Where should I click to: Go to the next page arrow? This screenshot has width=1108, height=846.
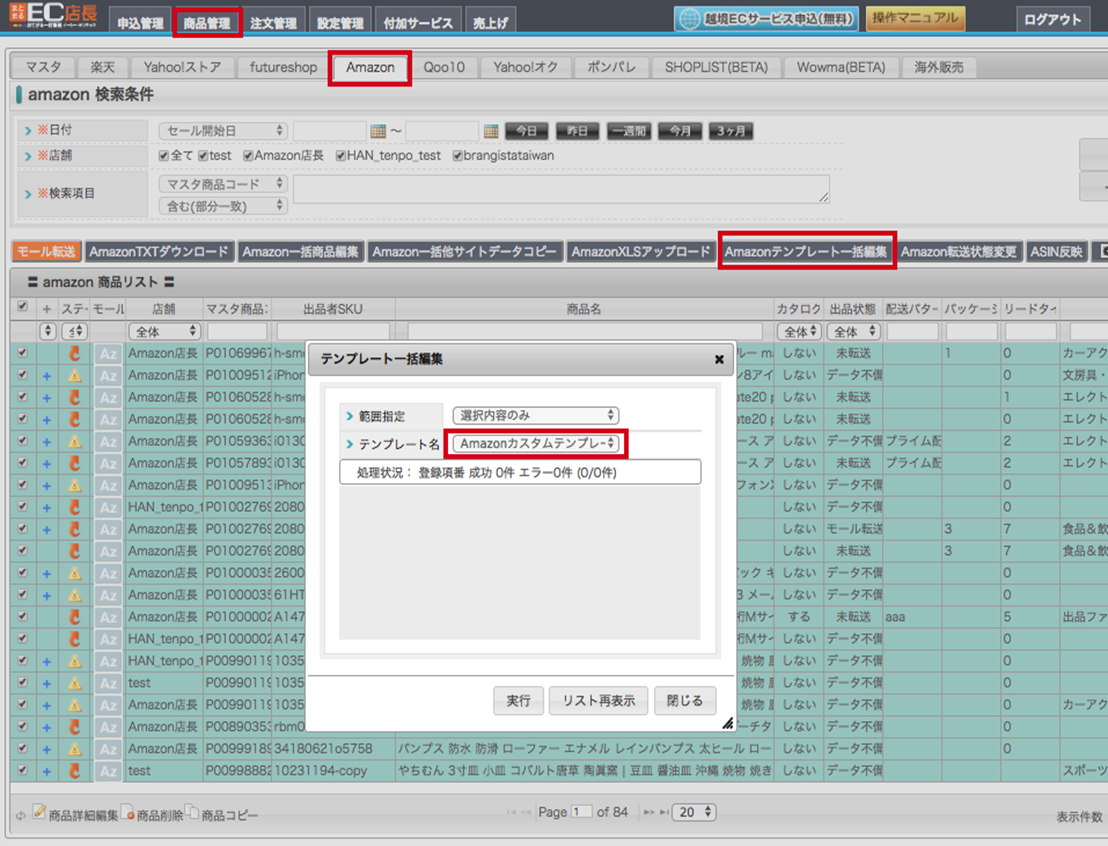coord(648,813)
